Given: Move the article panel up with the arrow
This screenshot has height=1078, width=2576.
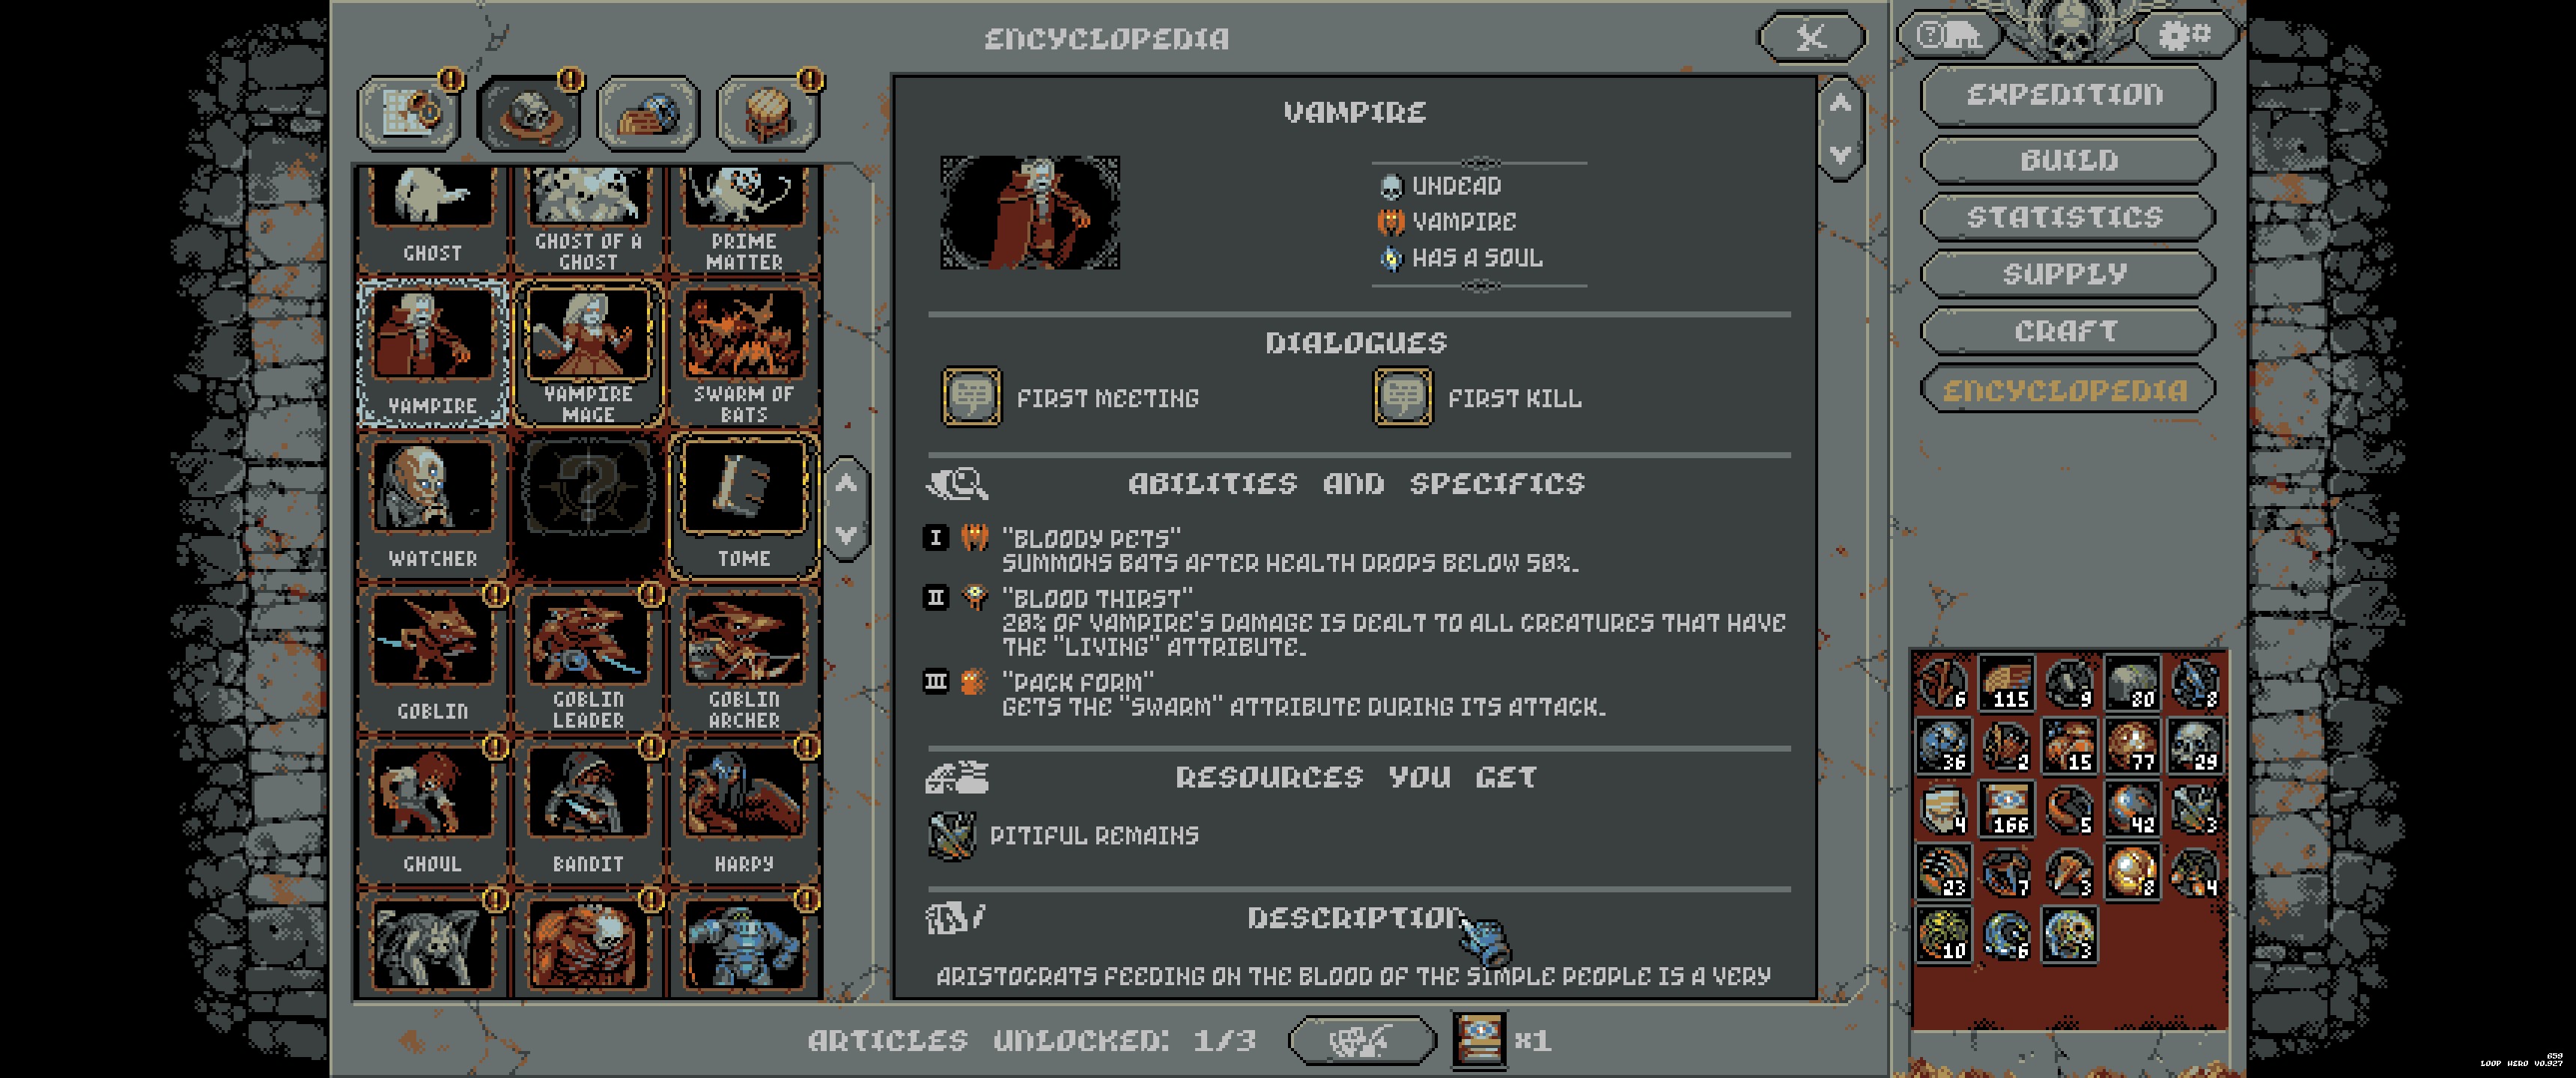Looking at the screenshot, I should 1840,103.
